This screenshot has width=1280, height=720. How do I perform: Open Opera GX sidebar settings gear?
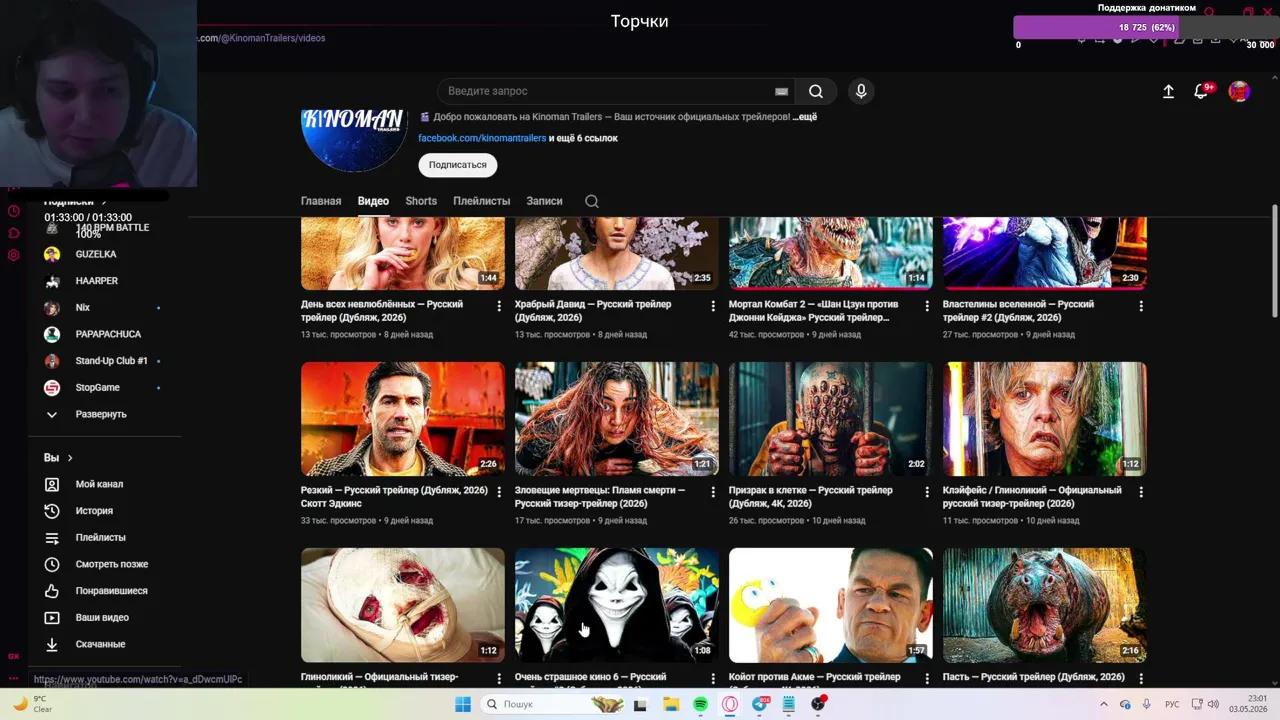(13, 255)
